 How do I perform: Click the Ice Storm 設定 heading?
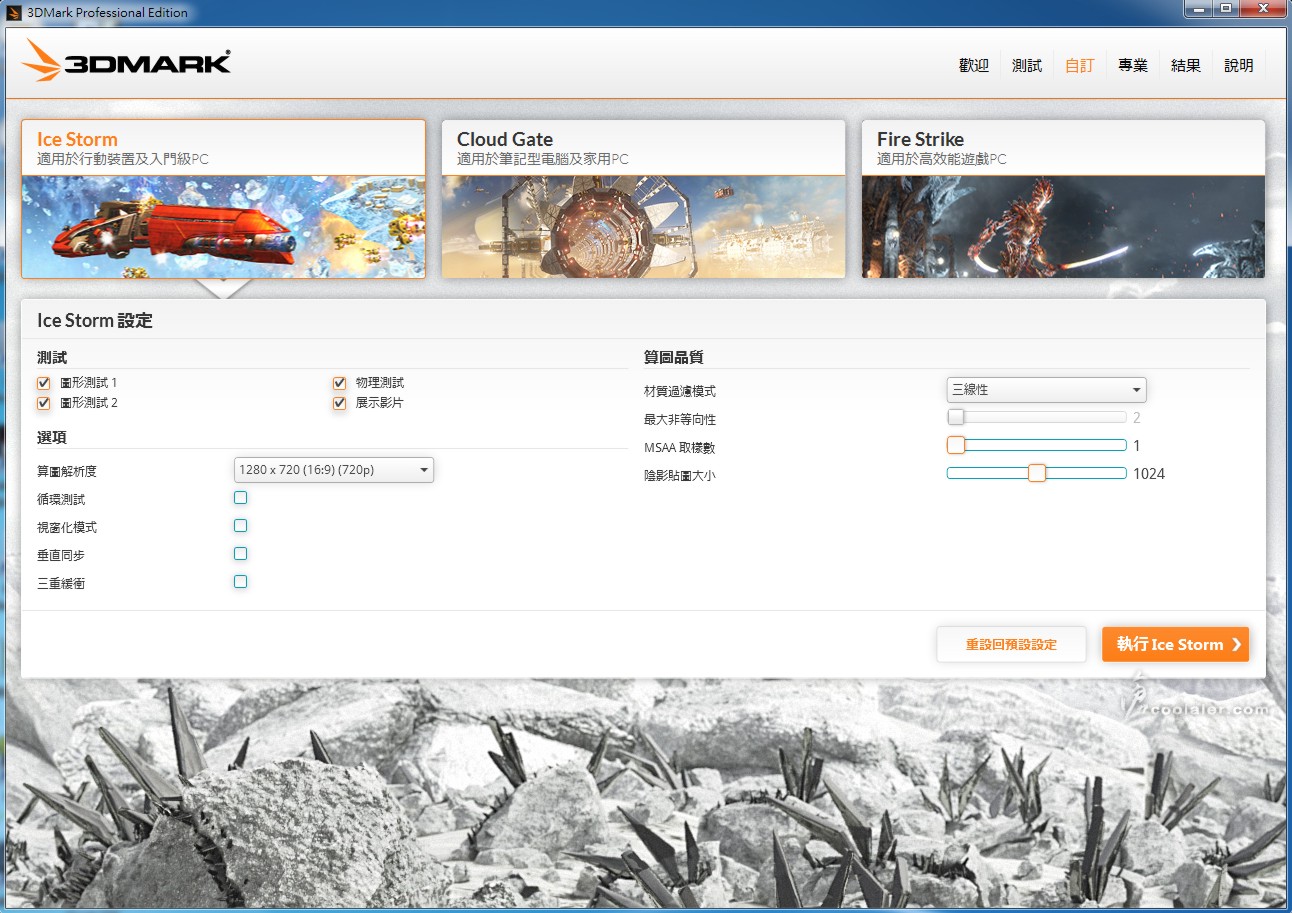(x=95, y=321)
